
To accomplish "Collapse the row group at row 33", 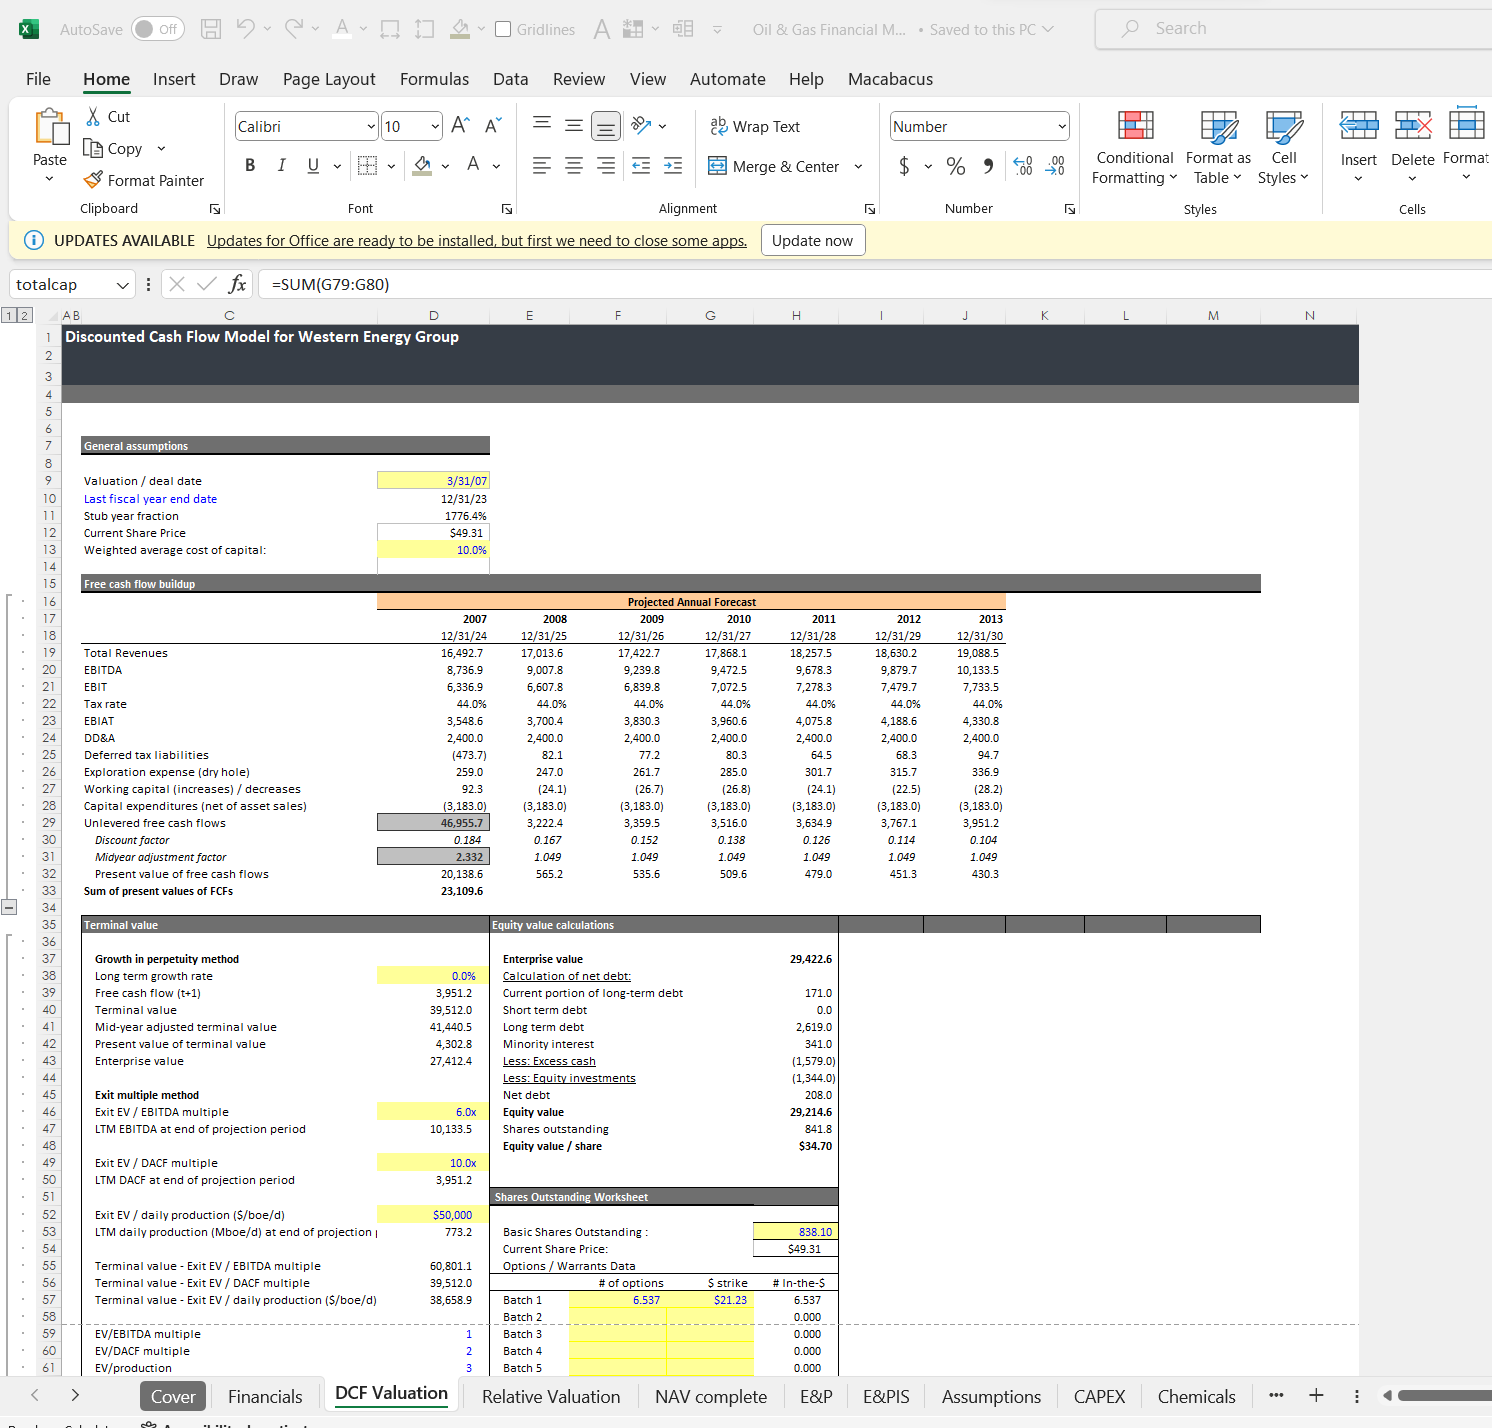I will (x=10, y=907).
